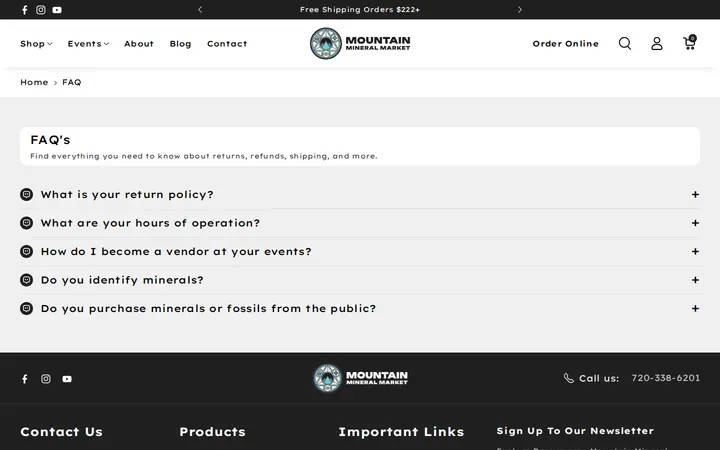Image resolution: width=720 pixels, height=450 pixels.
Task: Open the Events dropdown menu
Action: [88, 44]
